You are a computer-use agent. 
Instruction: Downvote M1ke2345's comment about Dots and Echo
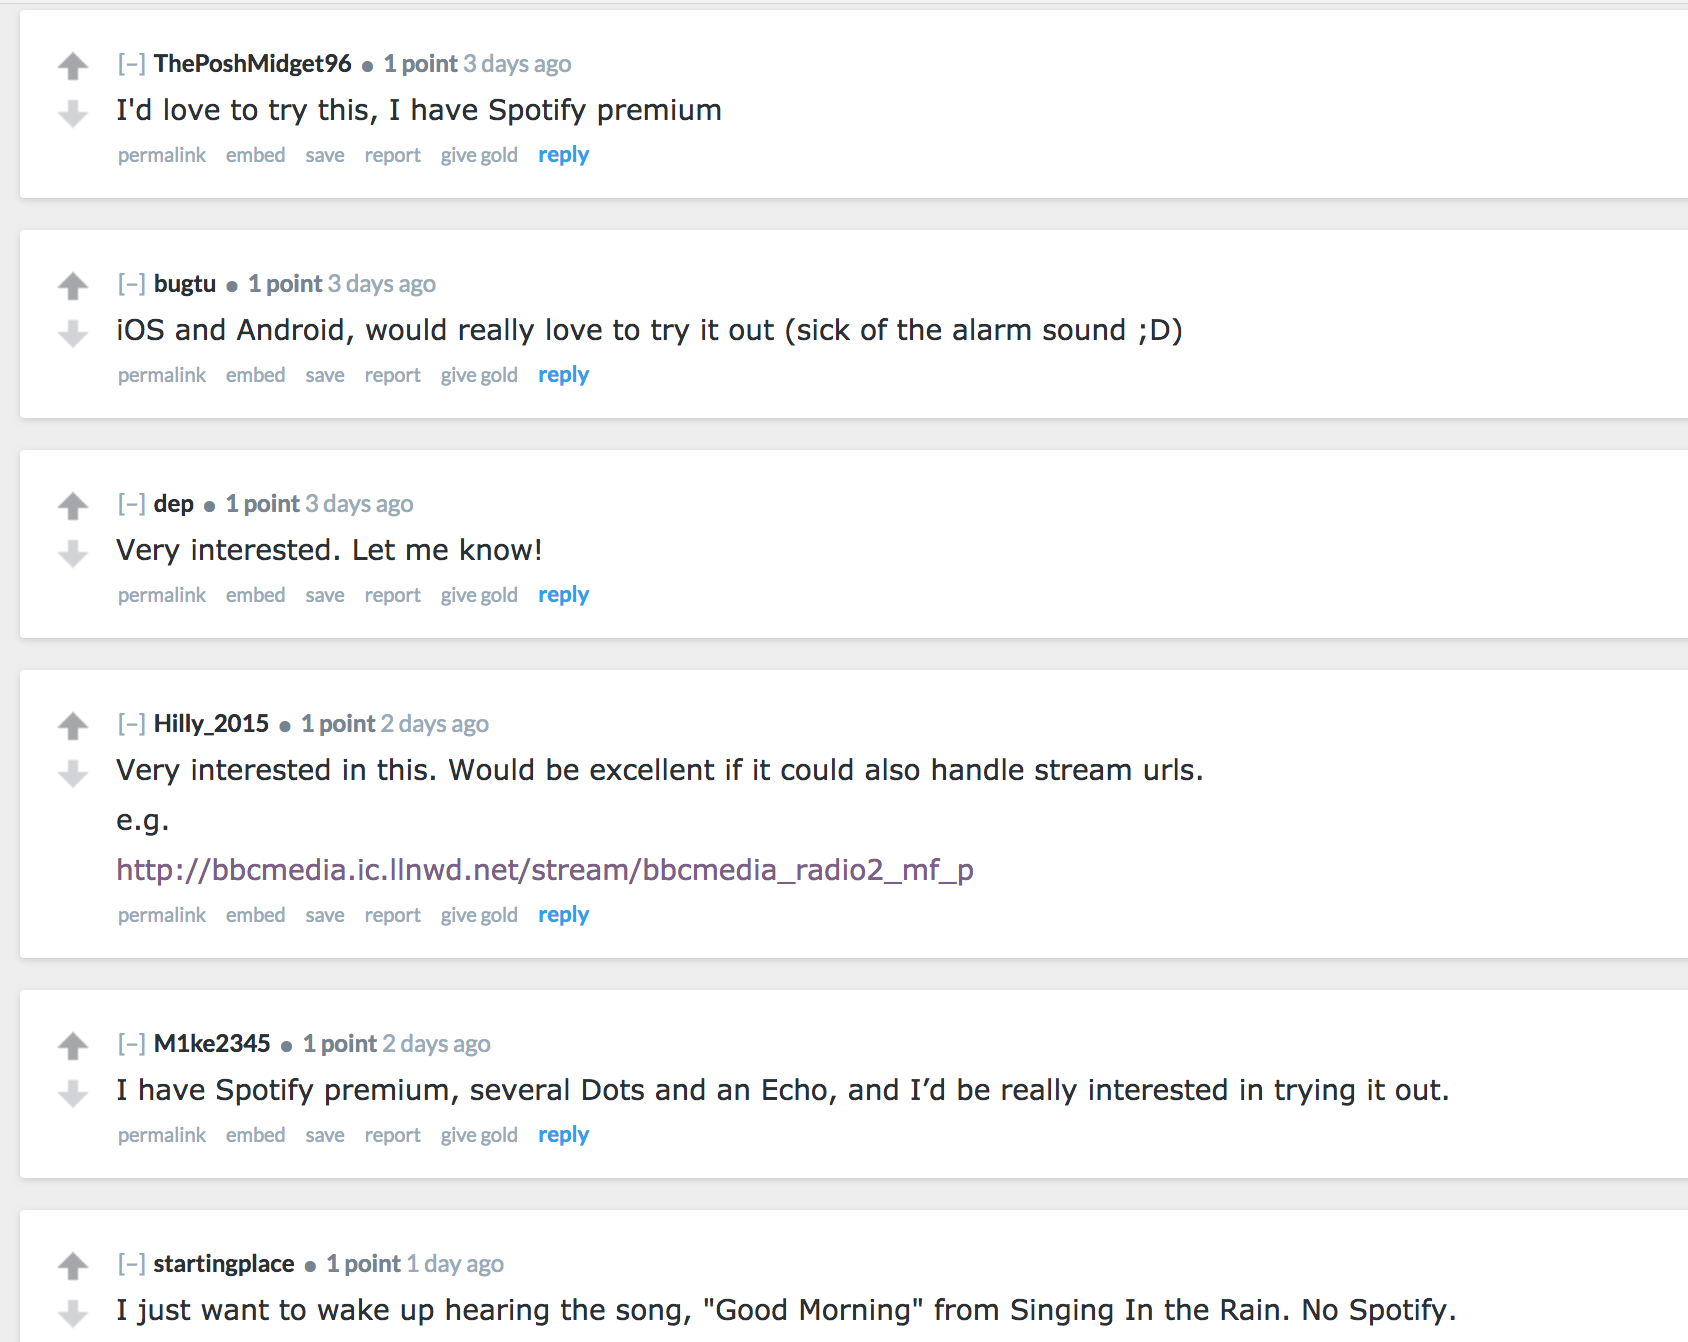point(73,1093)
